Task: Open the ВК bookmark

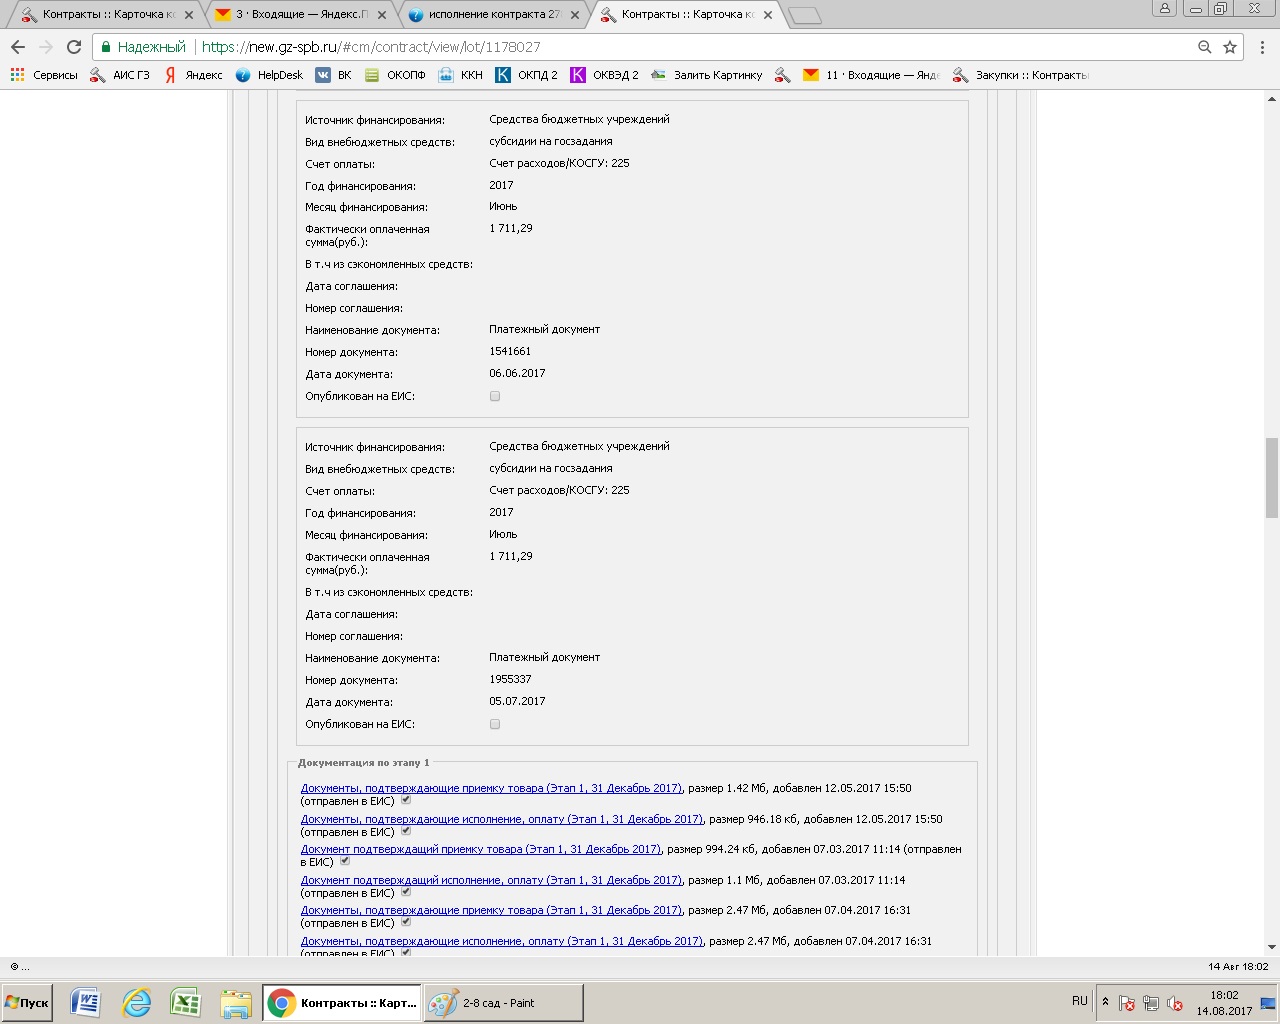Action: click(334, 75)
